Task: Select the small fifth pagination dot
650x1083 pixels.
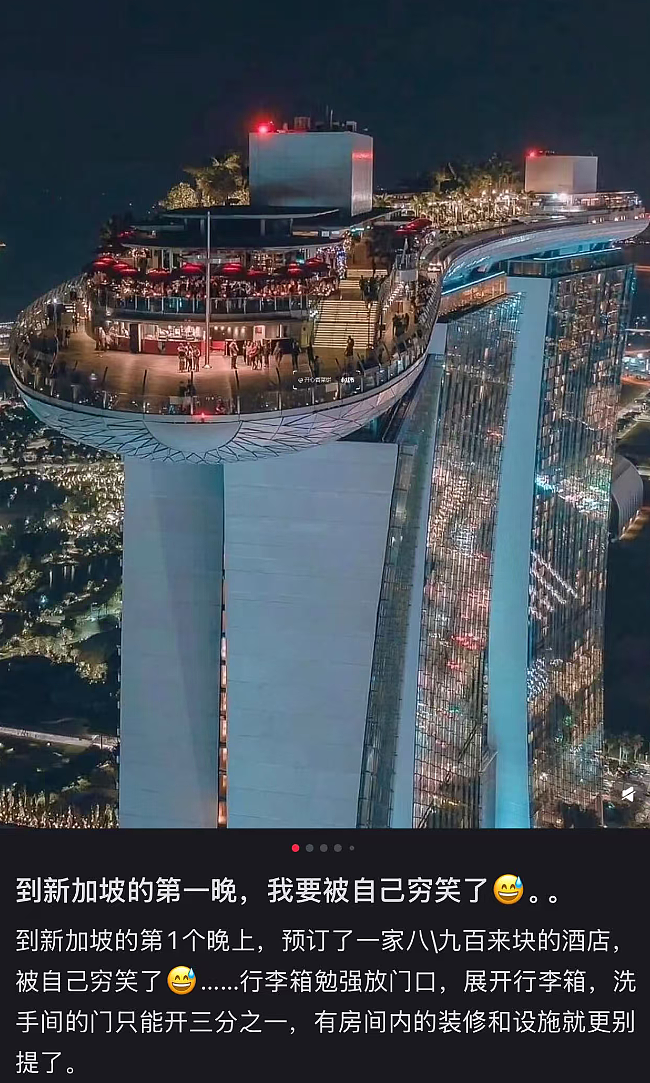Action: click(x=352, y=847)
